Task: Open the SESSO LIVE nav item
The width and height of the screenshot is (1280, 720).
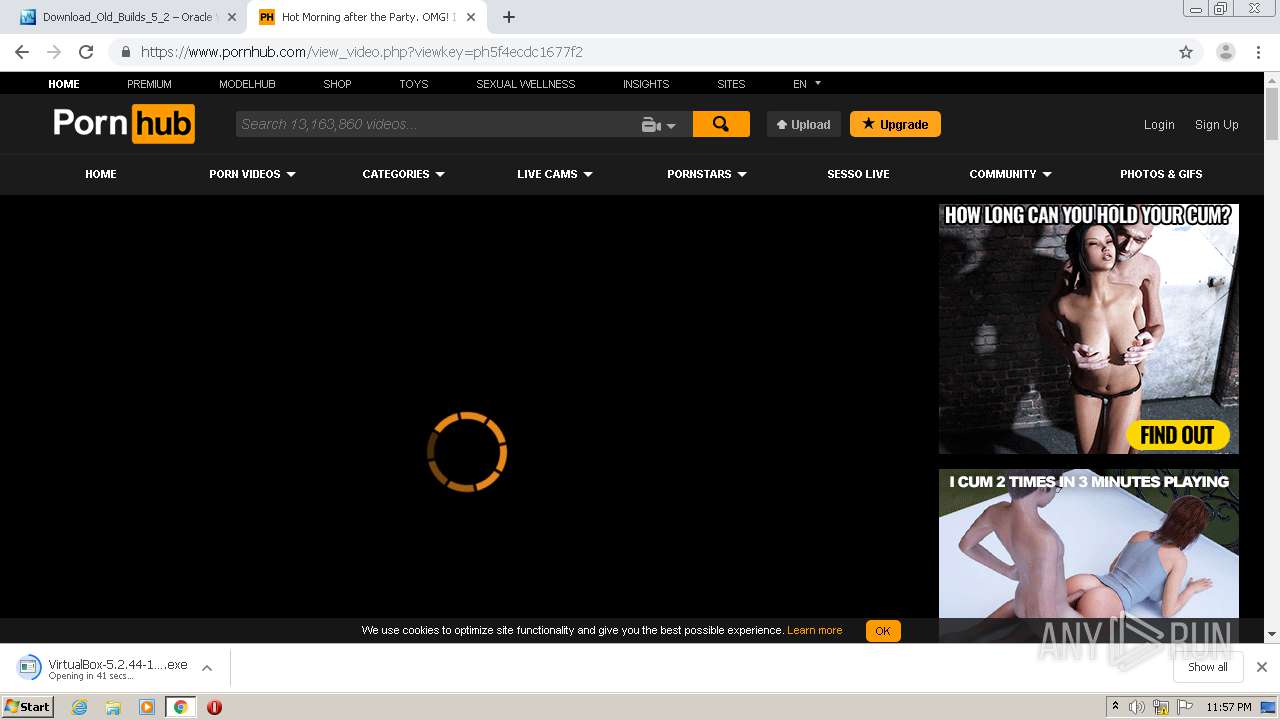Action: (858, 174)
